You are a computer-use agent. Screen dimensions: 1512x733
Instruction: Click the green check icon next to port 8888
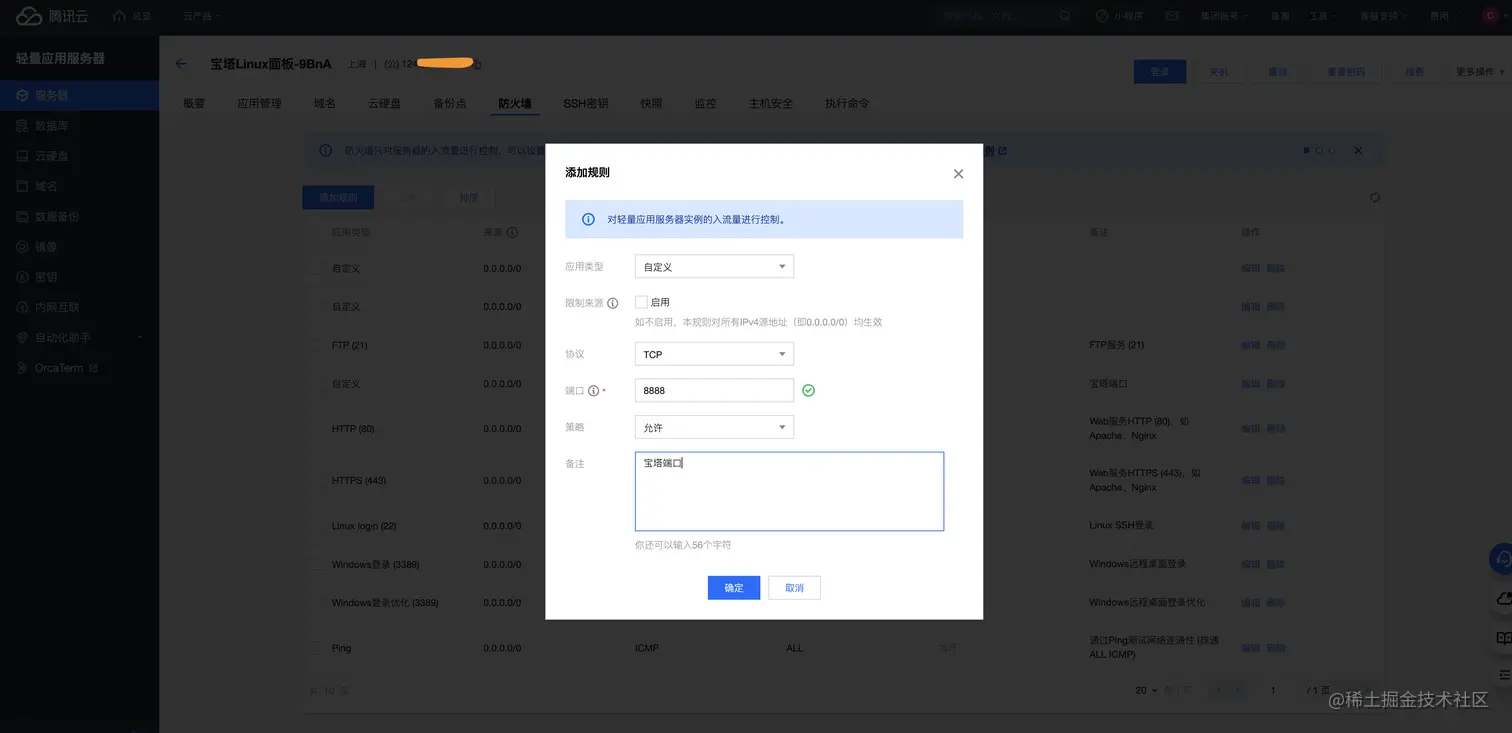pyautogui.click(x=808, y=390)
